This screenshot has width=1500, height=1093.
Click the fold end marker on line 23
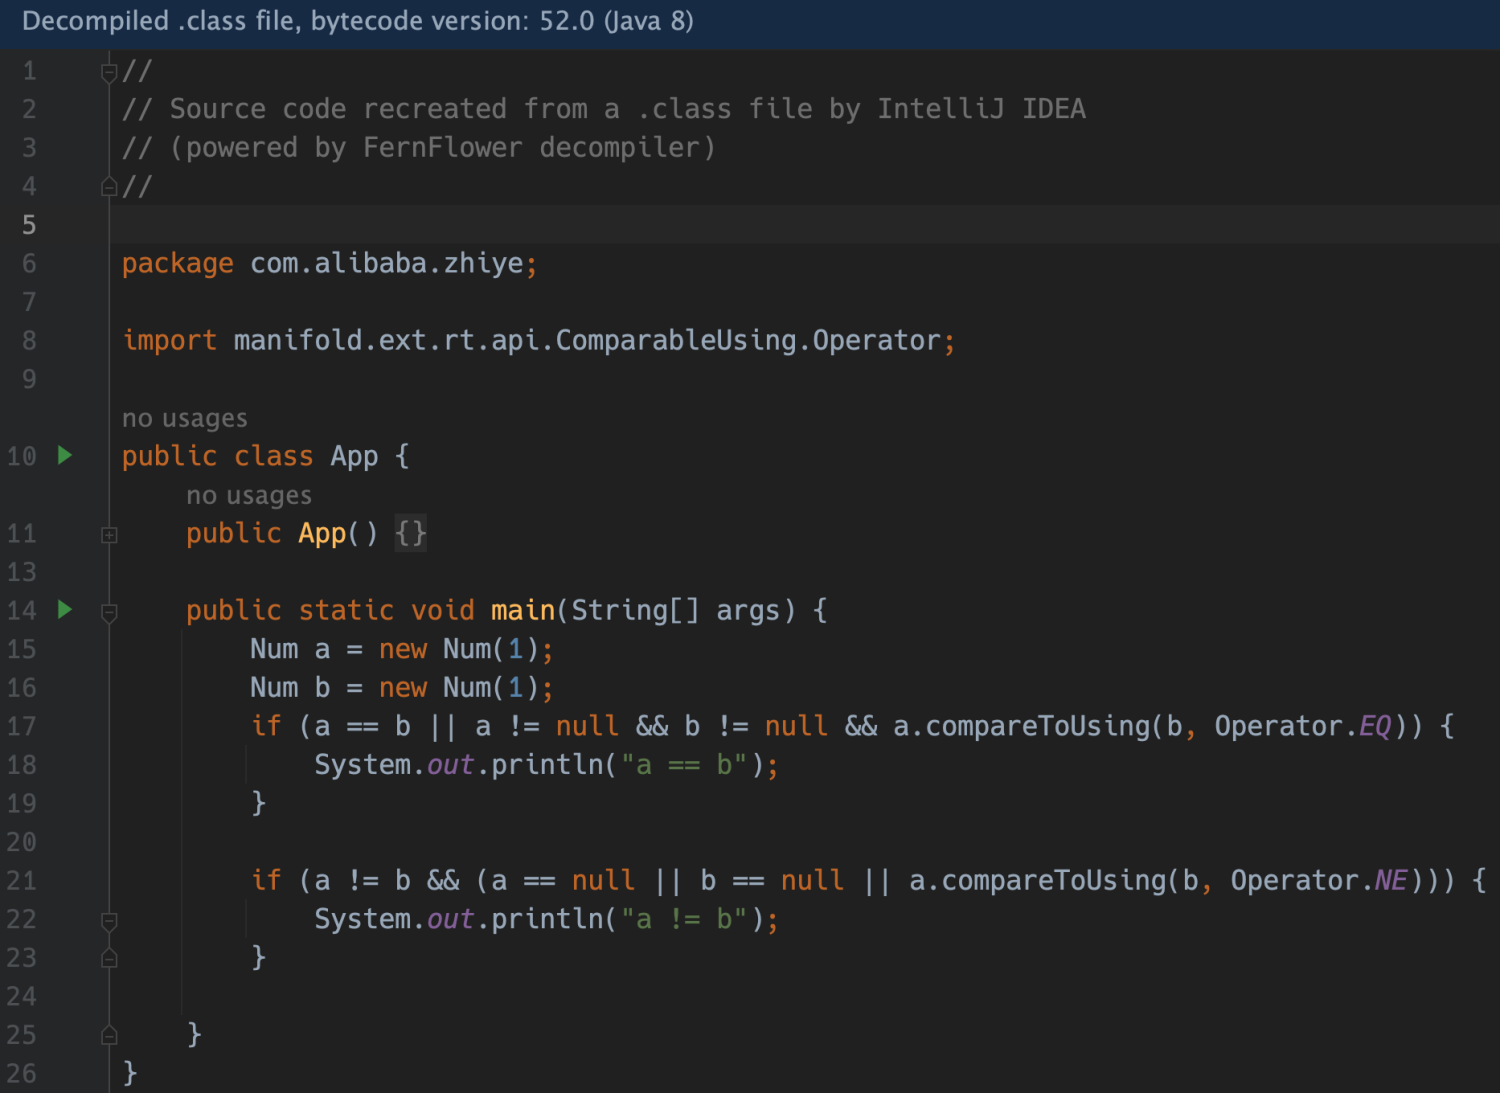tap(109, 958)
